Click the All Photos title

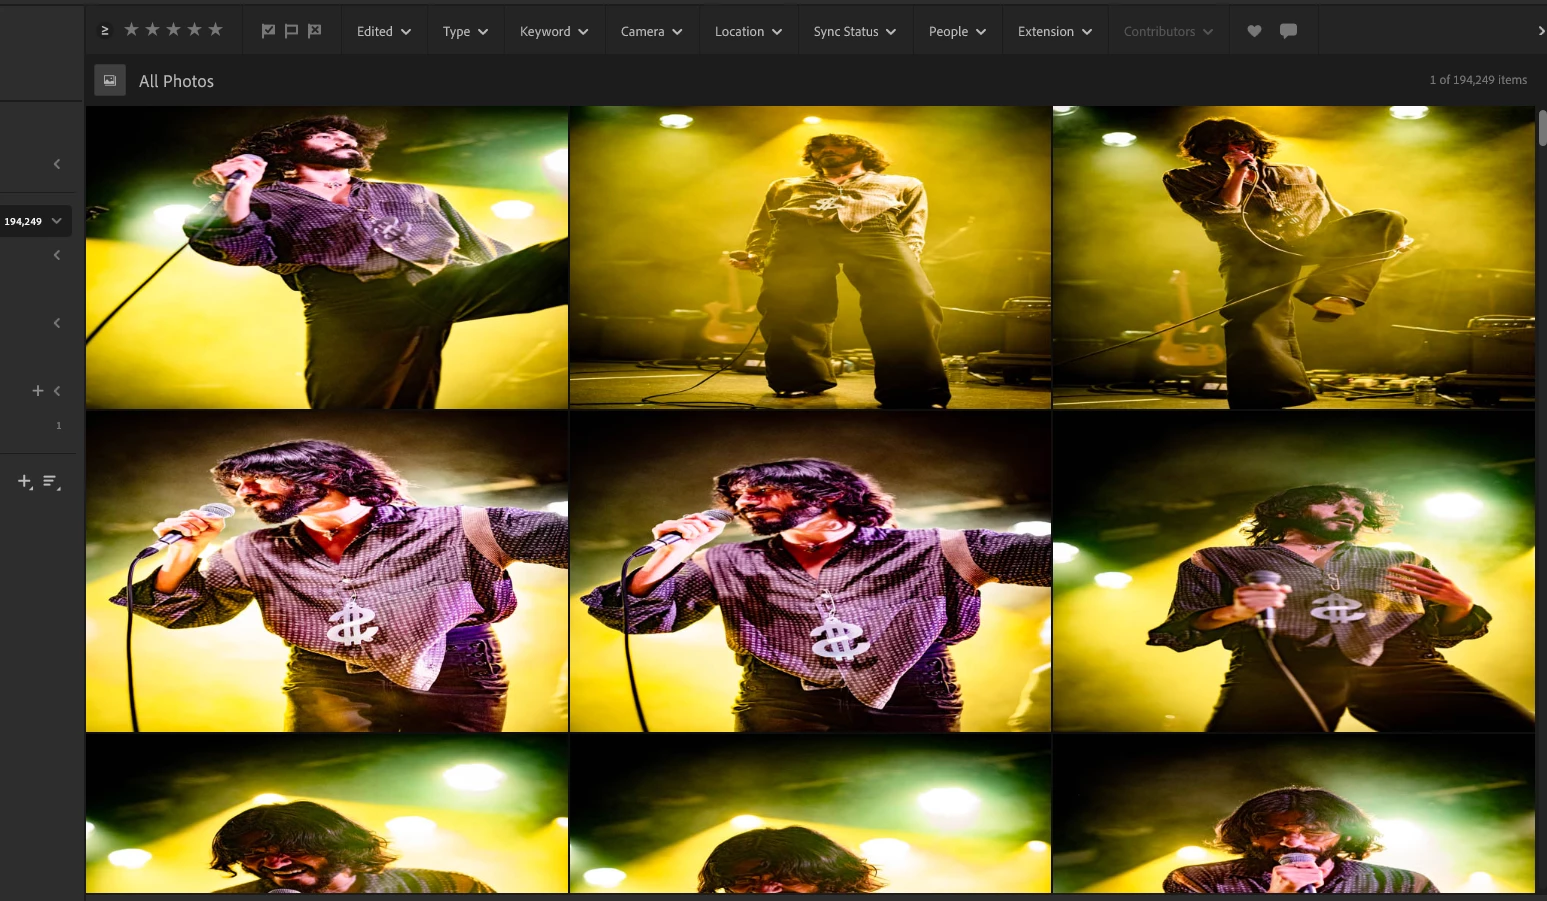coord(176,81)
